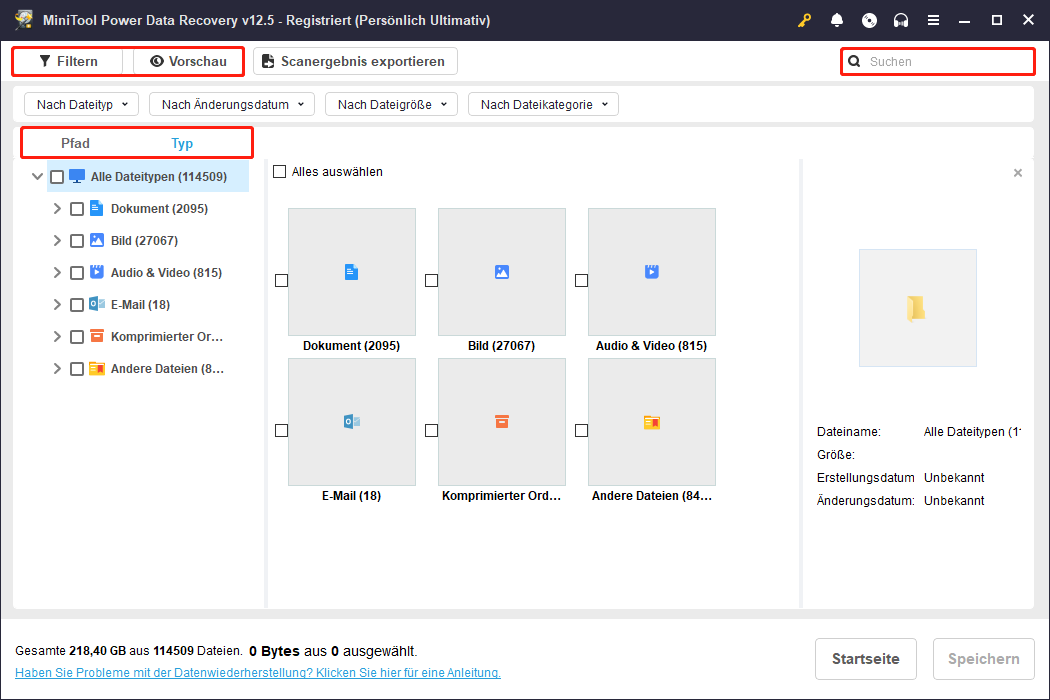Check the Audio & Video tree checkbox
Image resolution: width=1050 pixels, height=700 pixels.
pos(77,273)
